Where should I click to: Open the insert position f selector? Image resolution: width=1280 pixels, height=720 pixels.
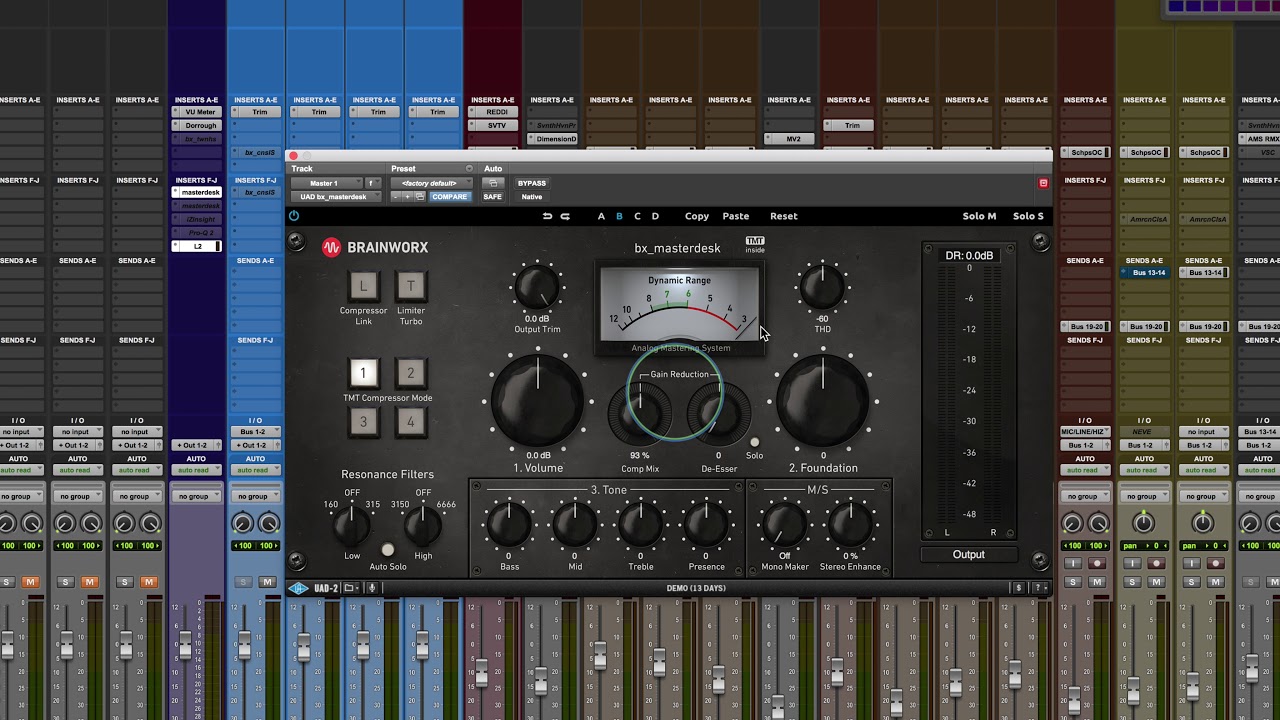(373, 183)
